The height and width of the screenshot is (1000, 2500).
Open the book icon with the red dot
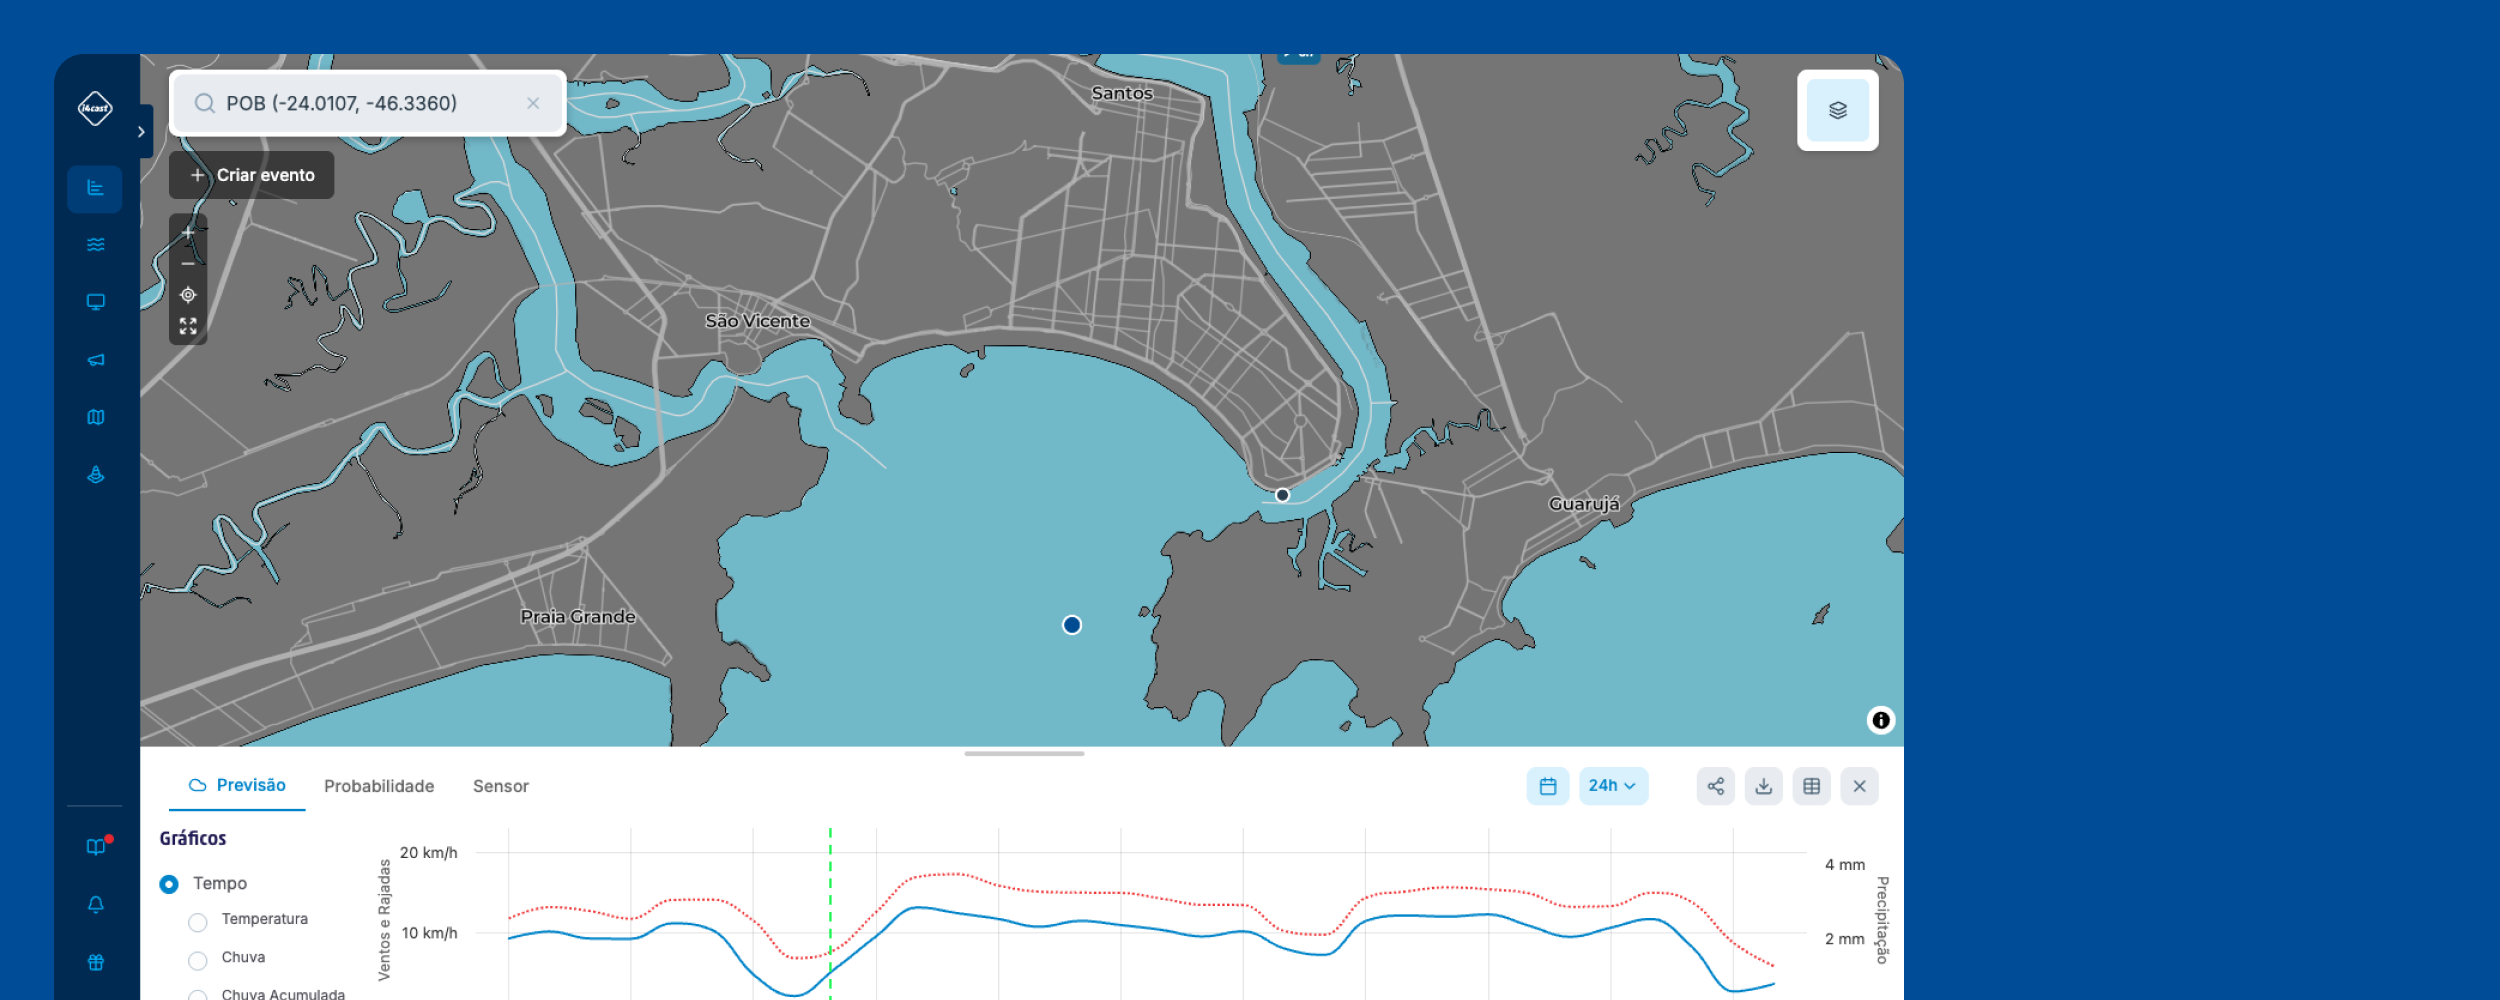pyautogui.click(x=96, y=846)
